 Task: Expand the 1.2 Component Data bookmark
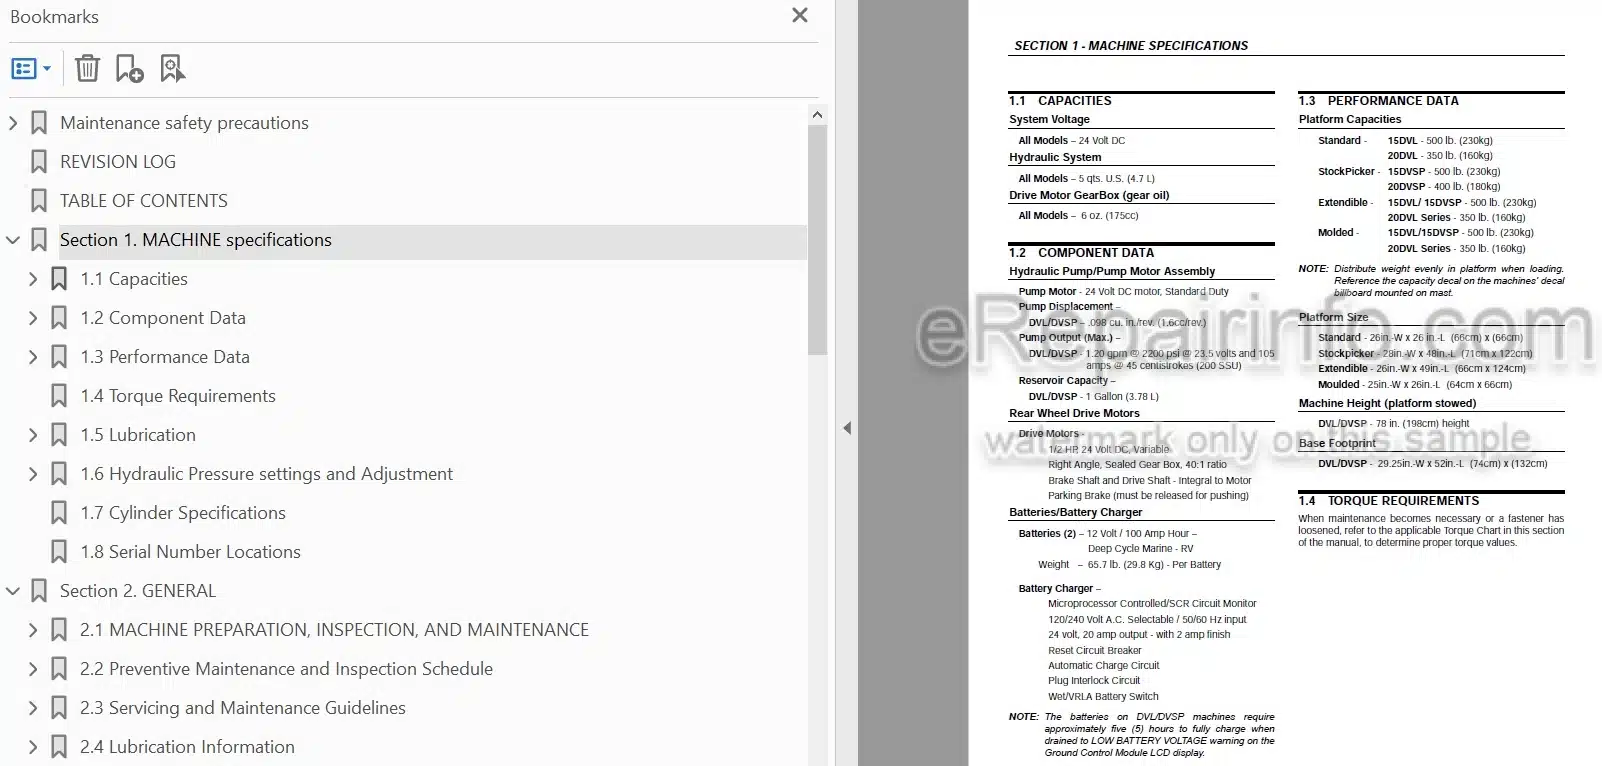pos(33,318)
